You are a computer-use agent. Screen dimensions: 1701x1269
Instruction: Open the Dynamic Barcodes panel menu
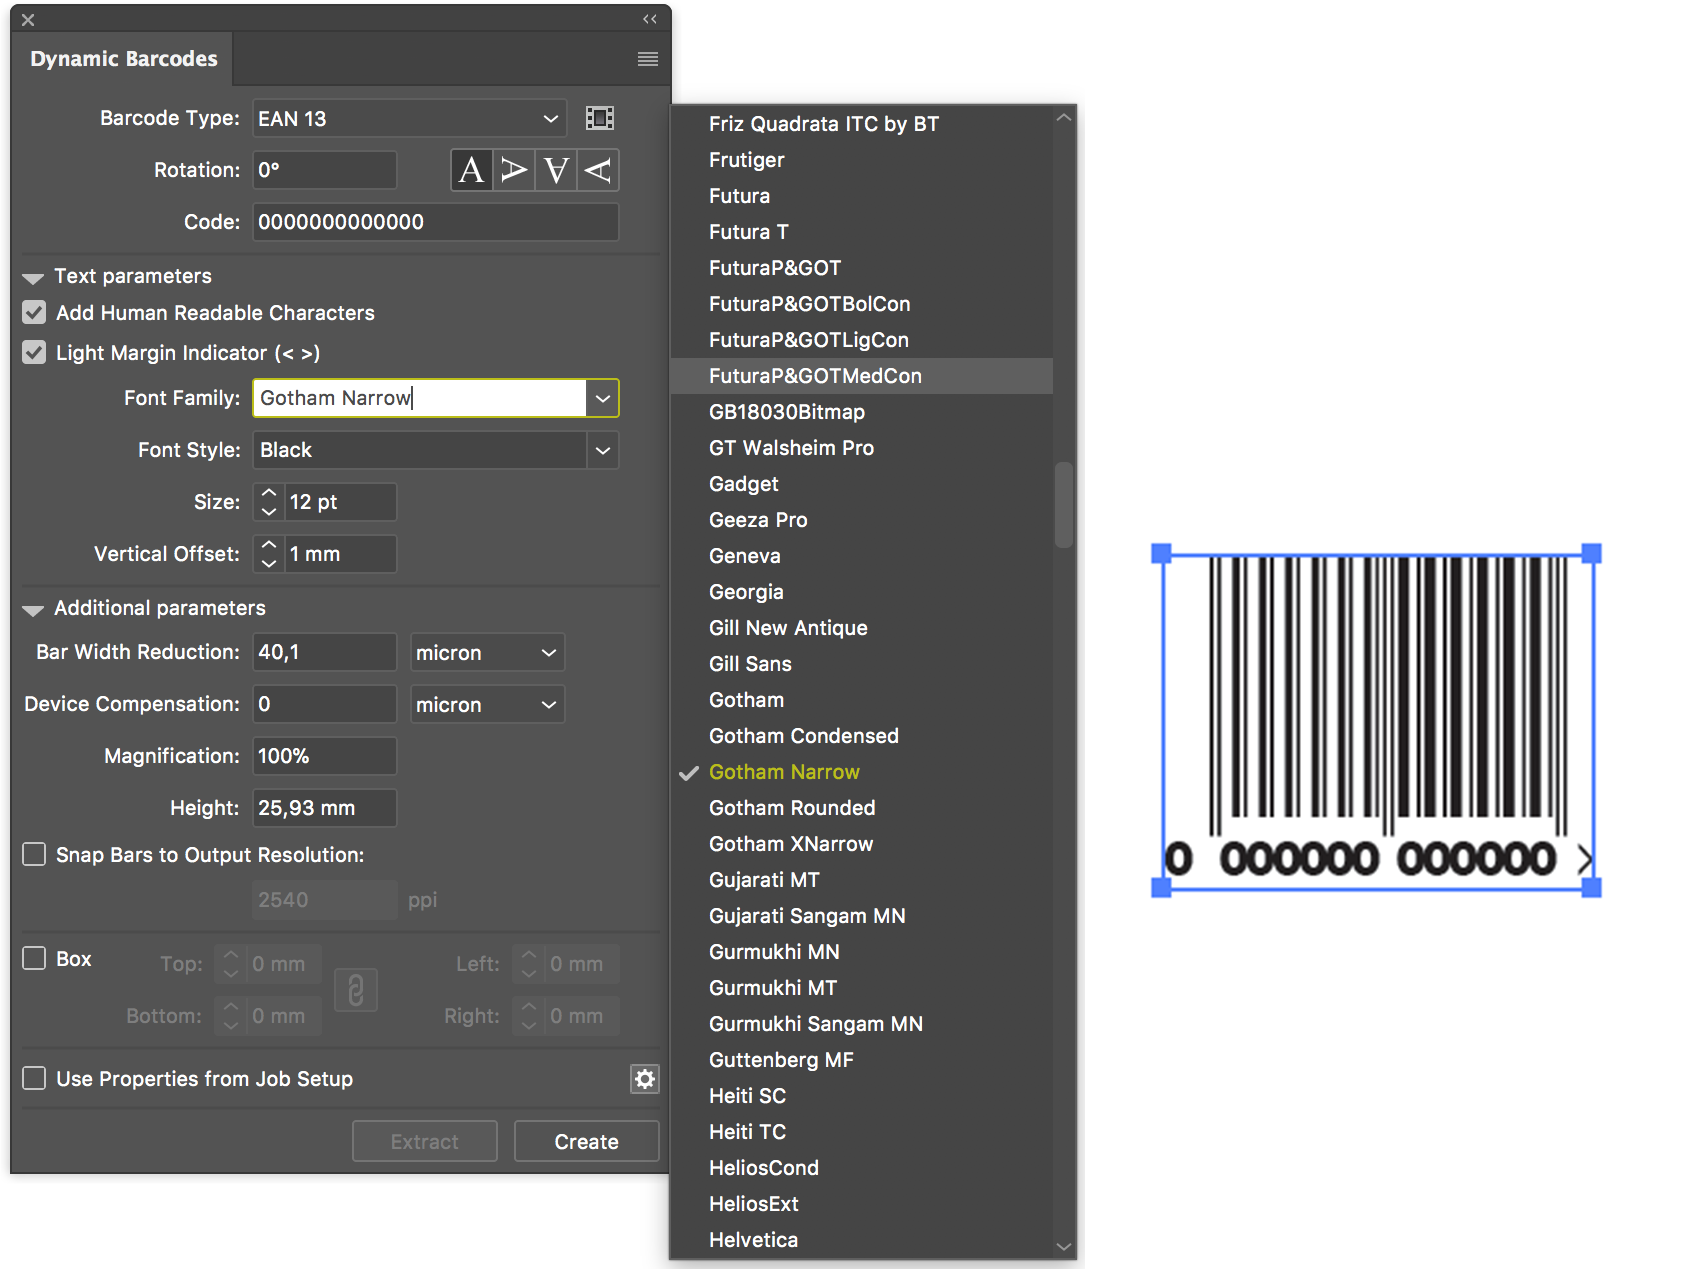pyautogui.click(x=647, y=59)
